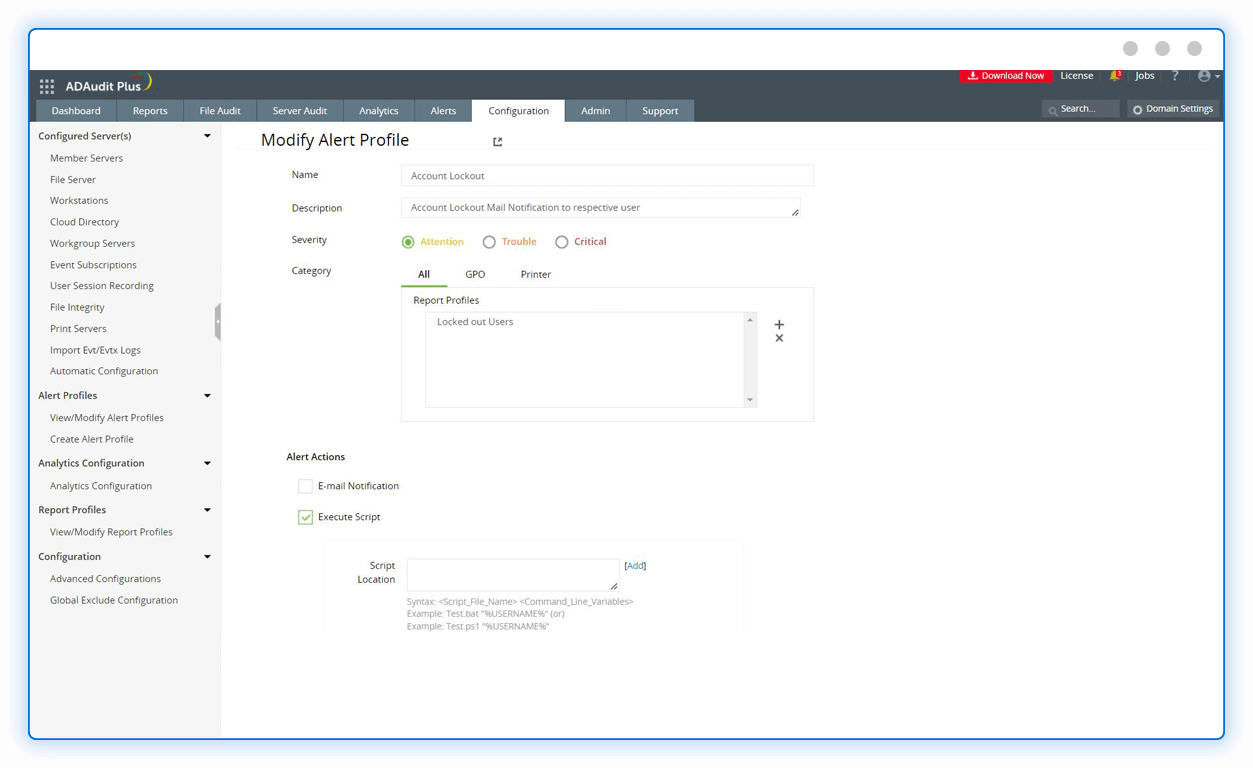
Task: Switch to the Server Audit tab
Action: pyautogui.click(x=300, y=111)
